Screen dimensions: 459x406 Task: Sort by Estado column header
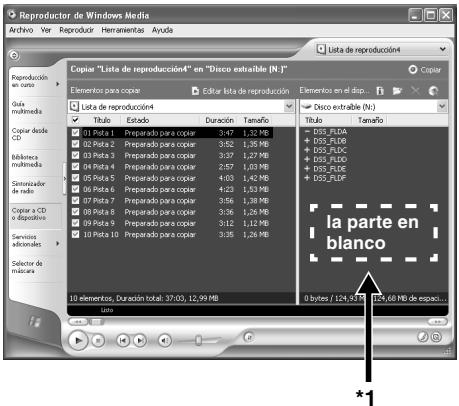pyautogui.click(x=137, y=120)
